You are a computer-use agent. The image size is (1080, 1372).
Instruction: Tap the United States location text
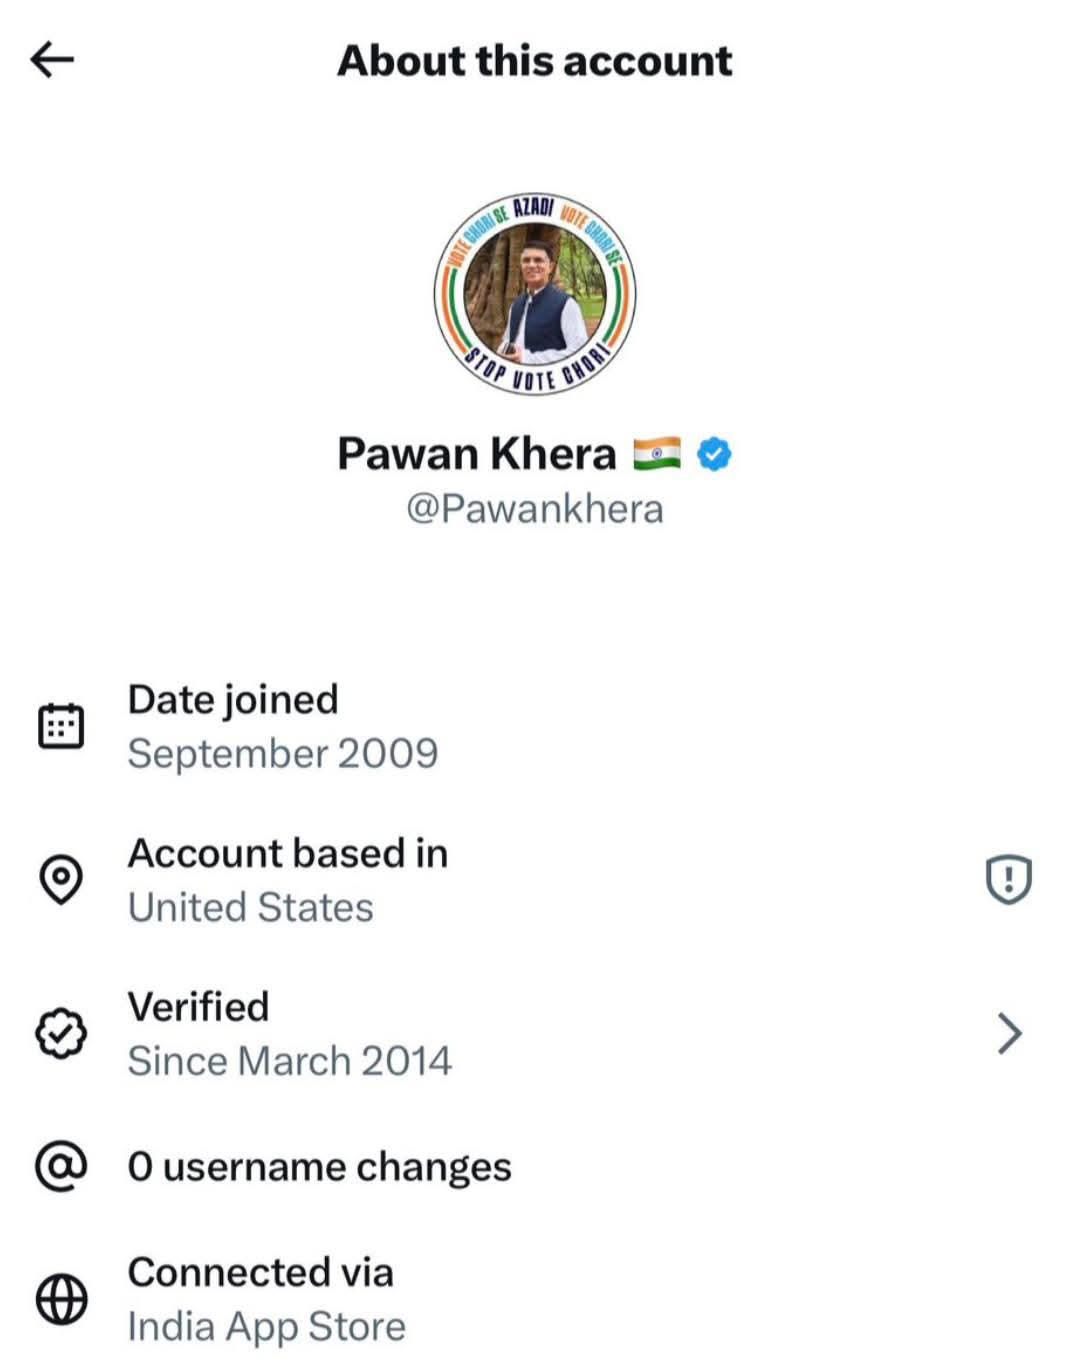251,907
